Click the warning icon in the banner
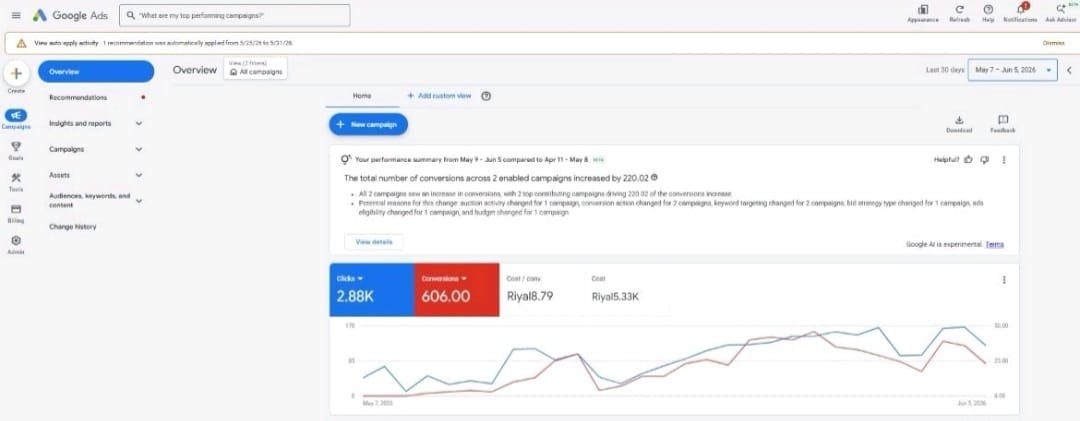This screenshot has height=421, width=1080. coord(21,43)
